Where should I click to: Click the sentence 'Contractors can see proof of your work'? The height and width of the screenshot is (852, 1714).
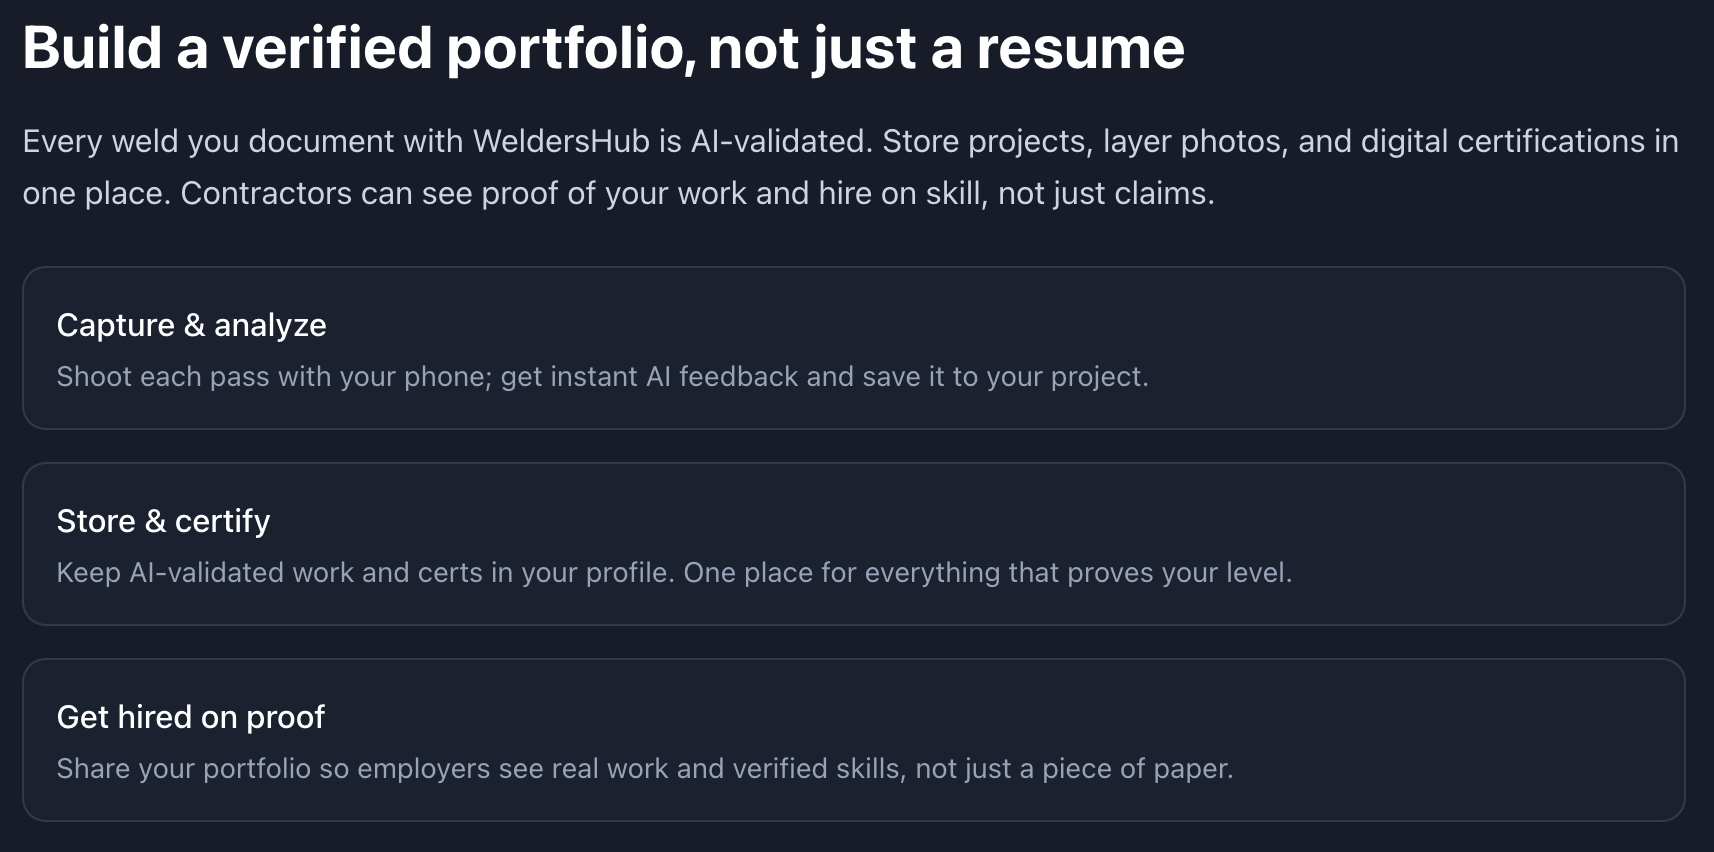pyautogui.click(x=696, y=193)
